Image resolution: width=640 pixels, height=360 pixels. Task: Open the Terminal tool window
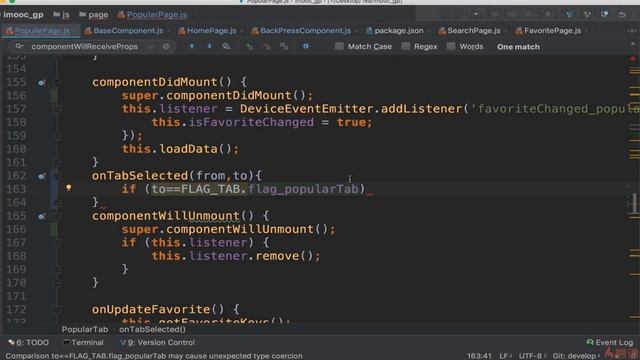(x=84, y=342)
